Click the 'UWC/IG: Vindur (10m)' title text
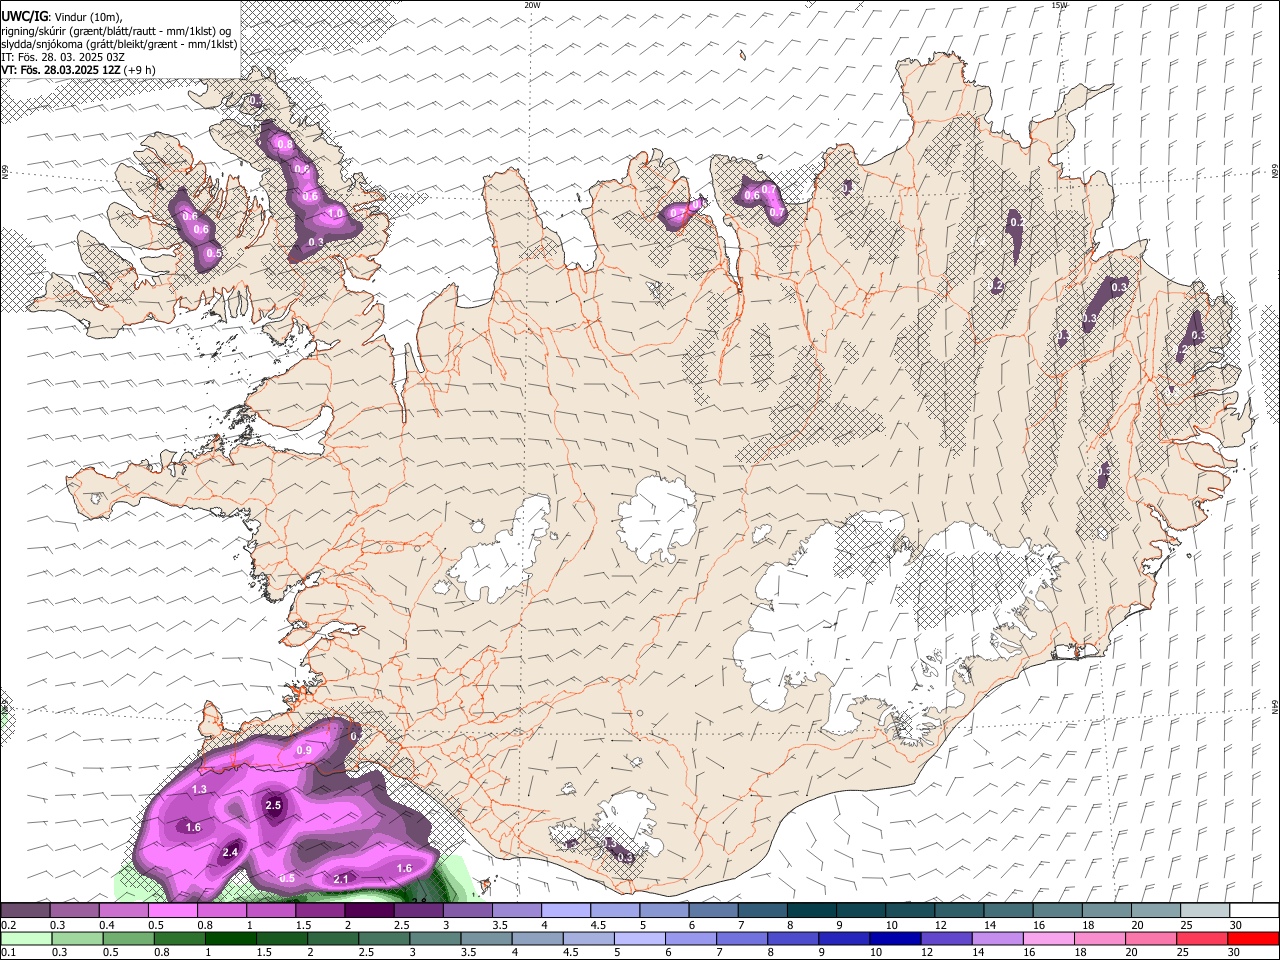The height and width of the screenshot is (960, 1280). (x=62, y=18)
